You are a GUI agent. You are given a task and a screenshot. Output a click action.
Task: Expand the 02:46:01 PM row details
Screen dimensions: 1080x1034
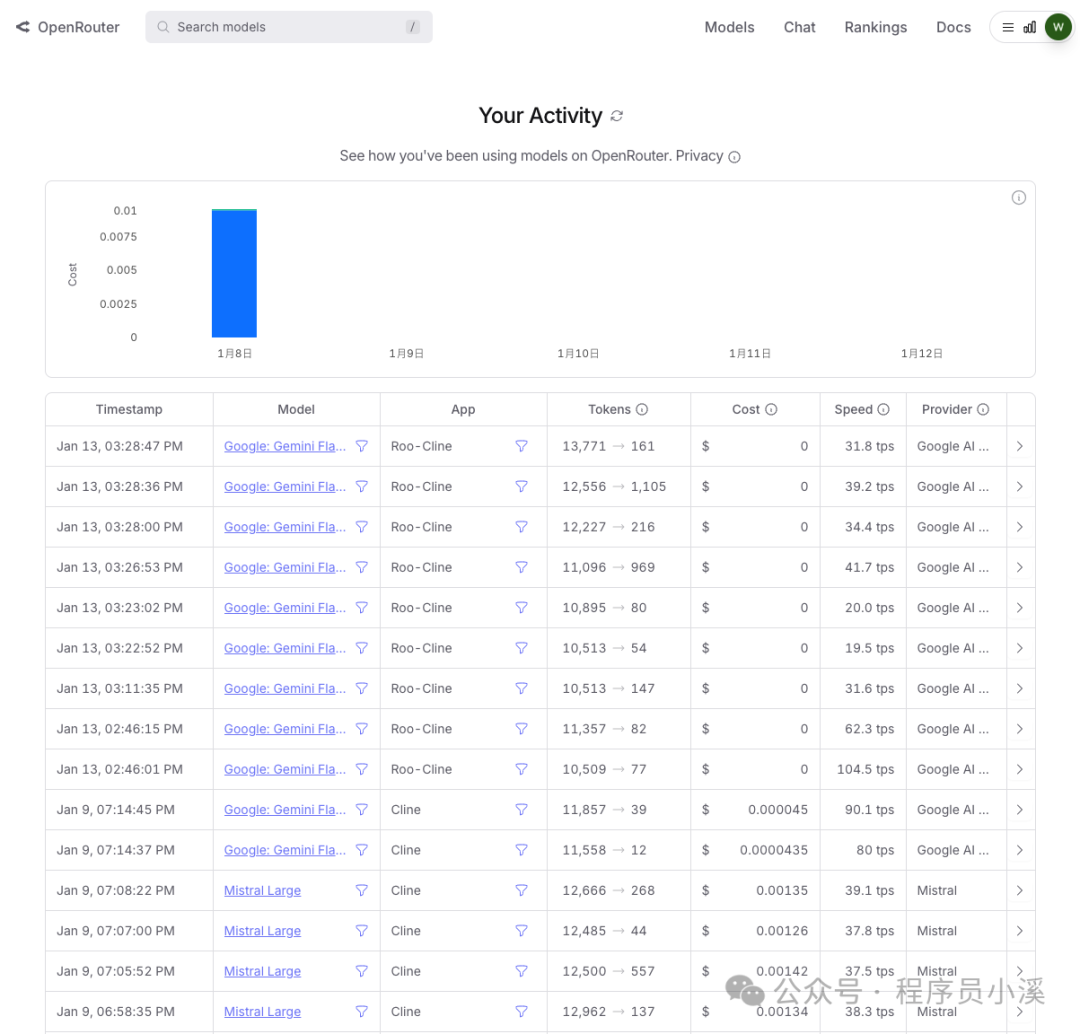(x=1020, y=769)
